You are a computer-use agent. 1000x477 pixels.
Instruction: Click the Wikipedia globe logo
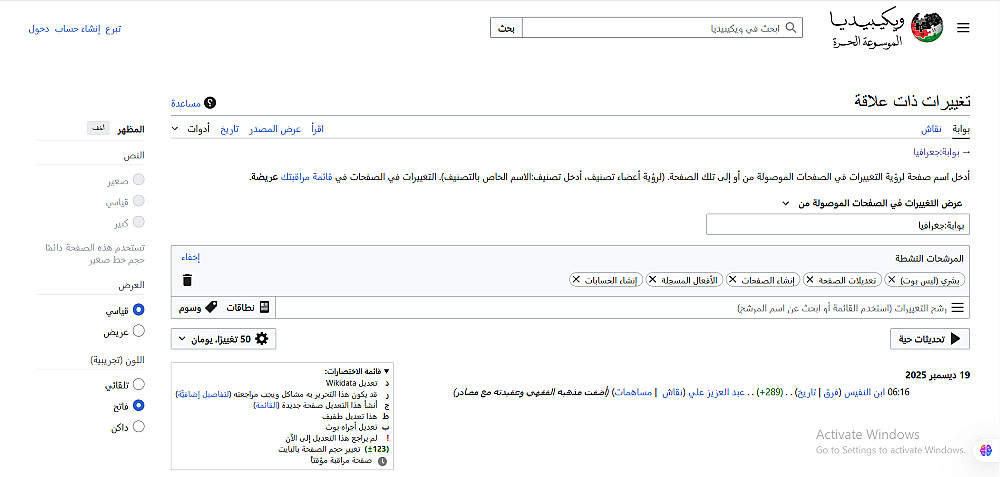tap(926, 29)
